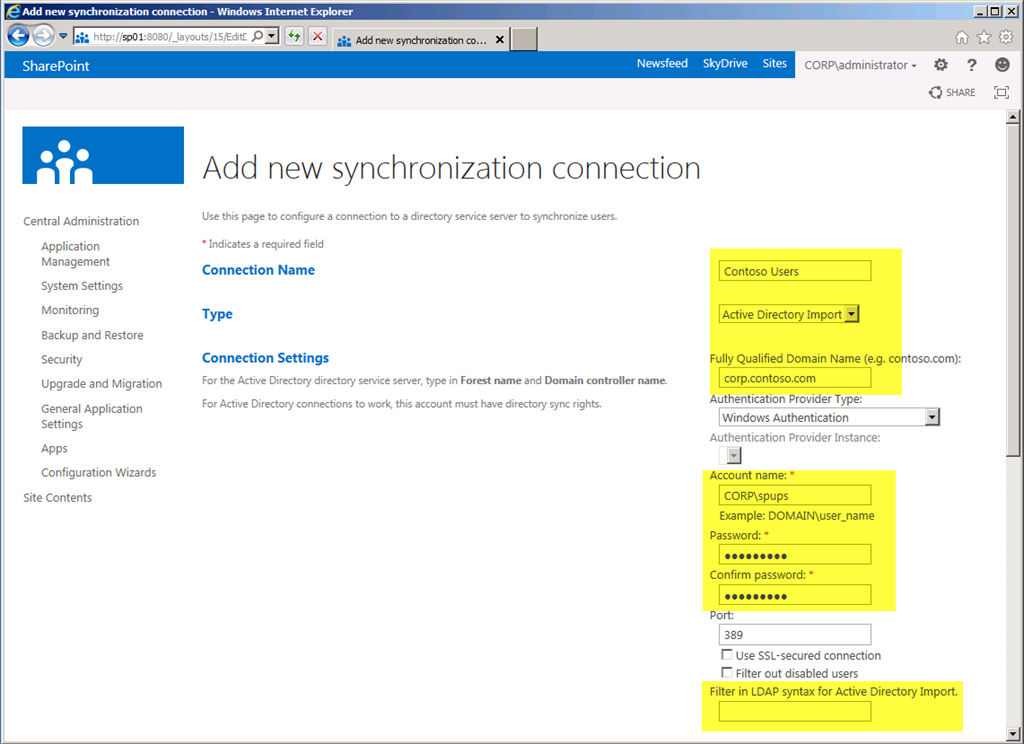Click the green Refresh page icon
Image resolution: width=1024 pixels, height=744 pixels.
tap(294, 36)
